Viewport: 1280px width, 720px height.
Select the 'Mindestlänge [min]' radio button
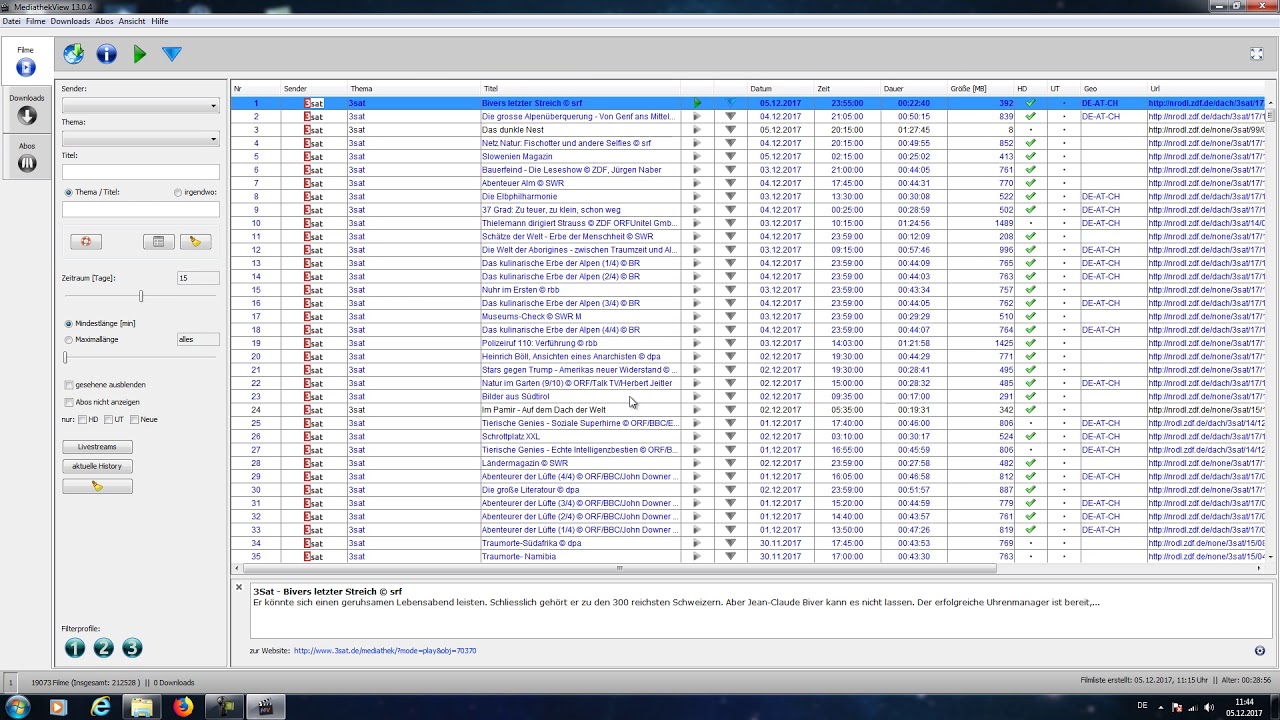click(69, 324)
